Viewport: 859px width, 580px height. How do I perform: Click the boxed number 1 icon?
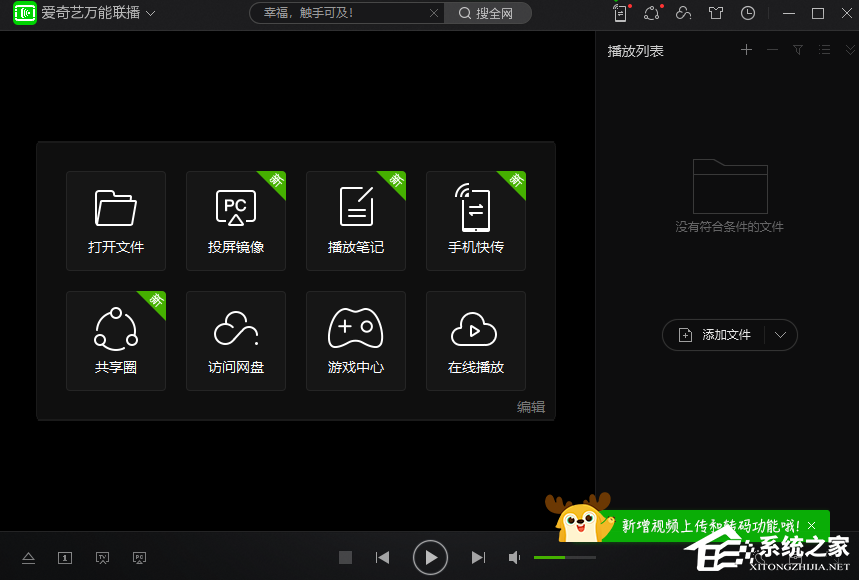tap(65, 558)
